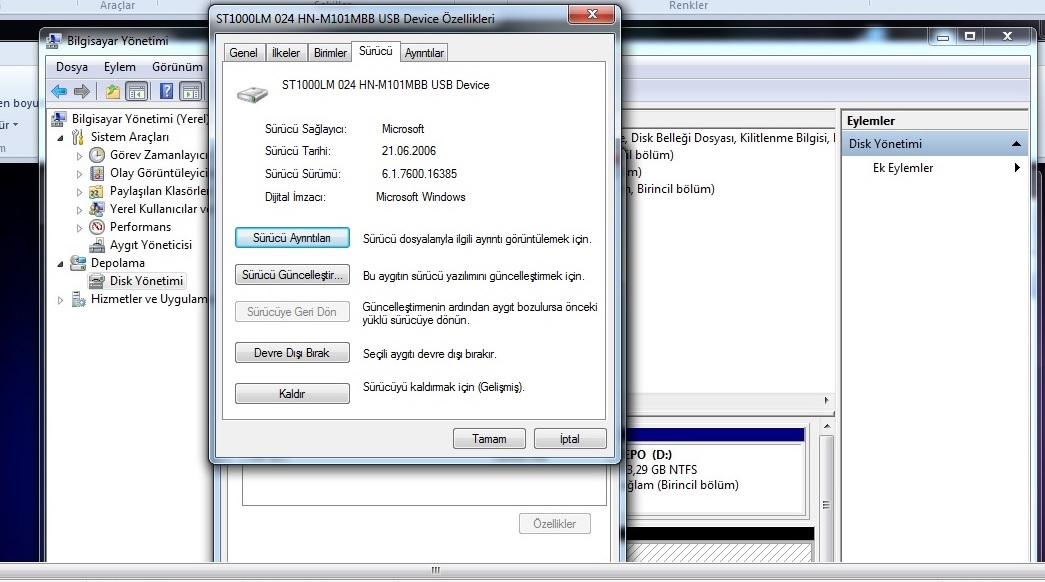Screen dimensions: 1045x582
Task: Switch to the Ayrıntılar tab
Action: 424,53
